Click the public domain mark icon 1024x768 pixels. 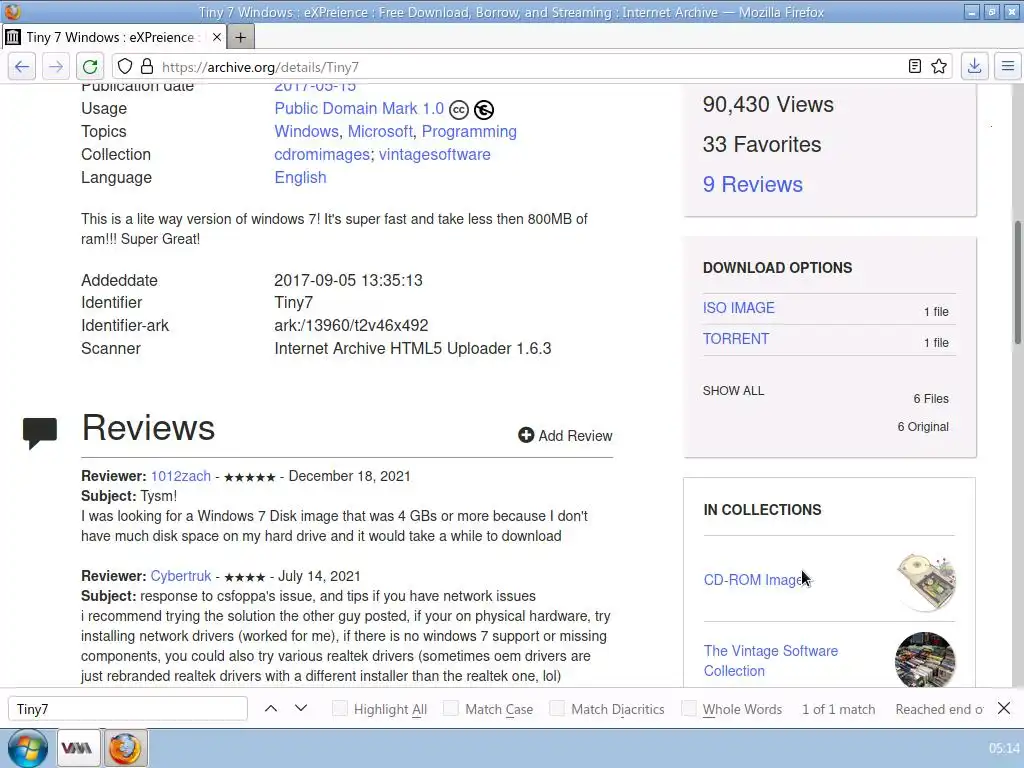pos(484,110)
